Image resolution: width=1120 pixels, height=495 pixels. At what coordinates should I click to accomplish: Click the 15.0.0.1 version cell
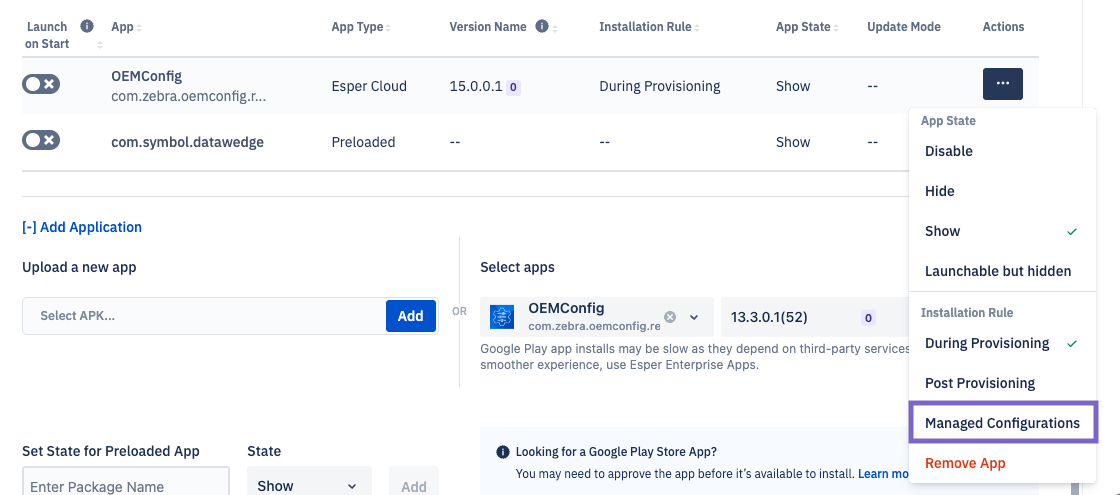pos(476,86)
